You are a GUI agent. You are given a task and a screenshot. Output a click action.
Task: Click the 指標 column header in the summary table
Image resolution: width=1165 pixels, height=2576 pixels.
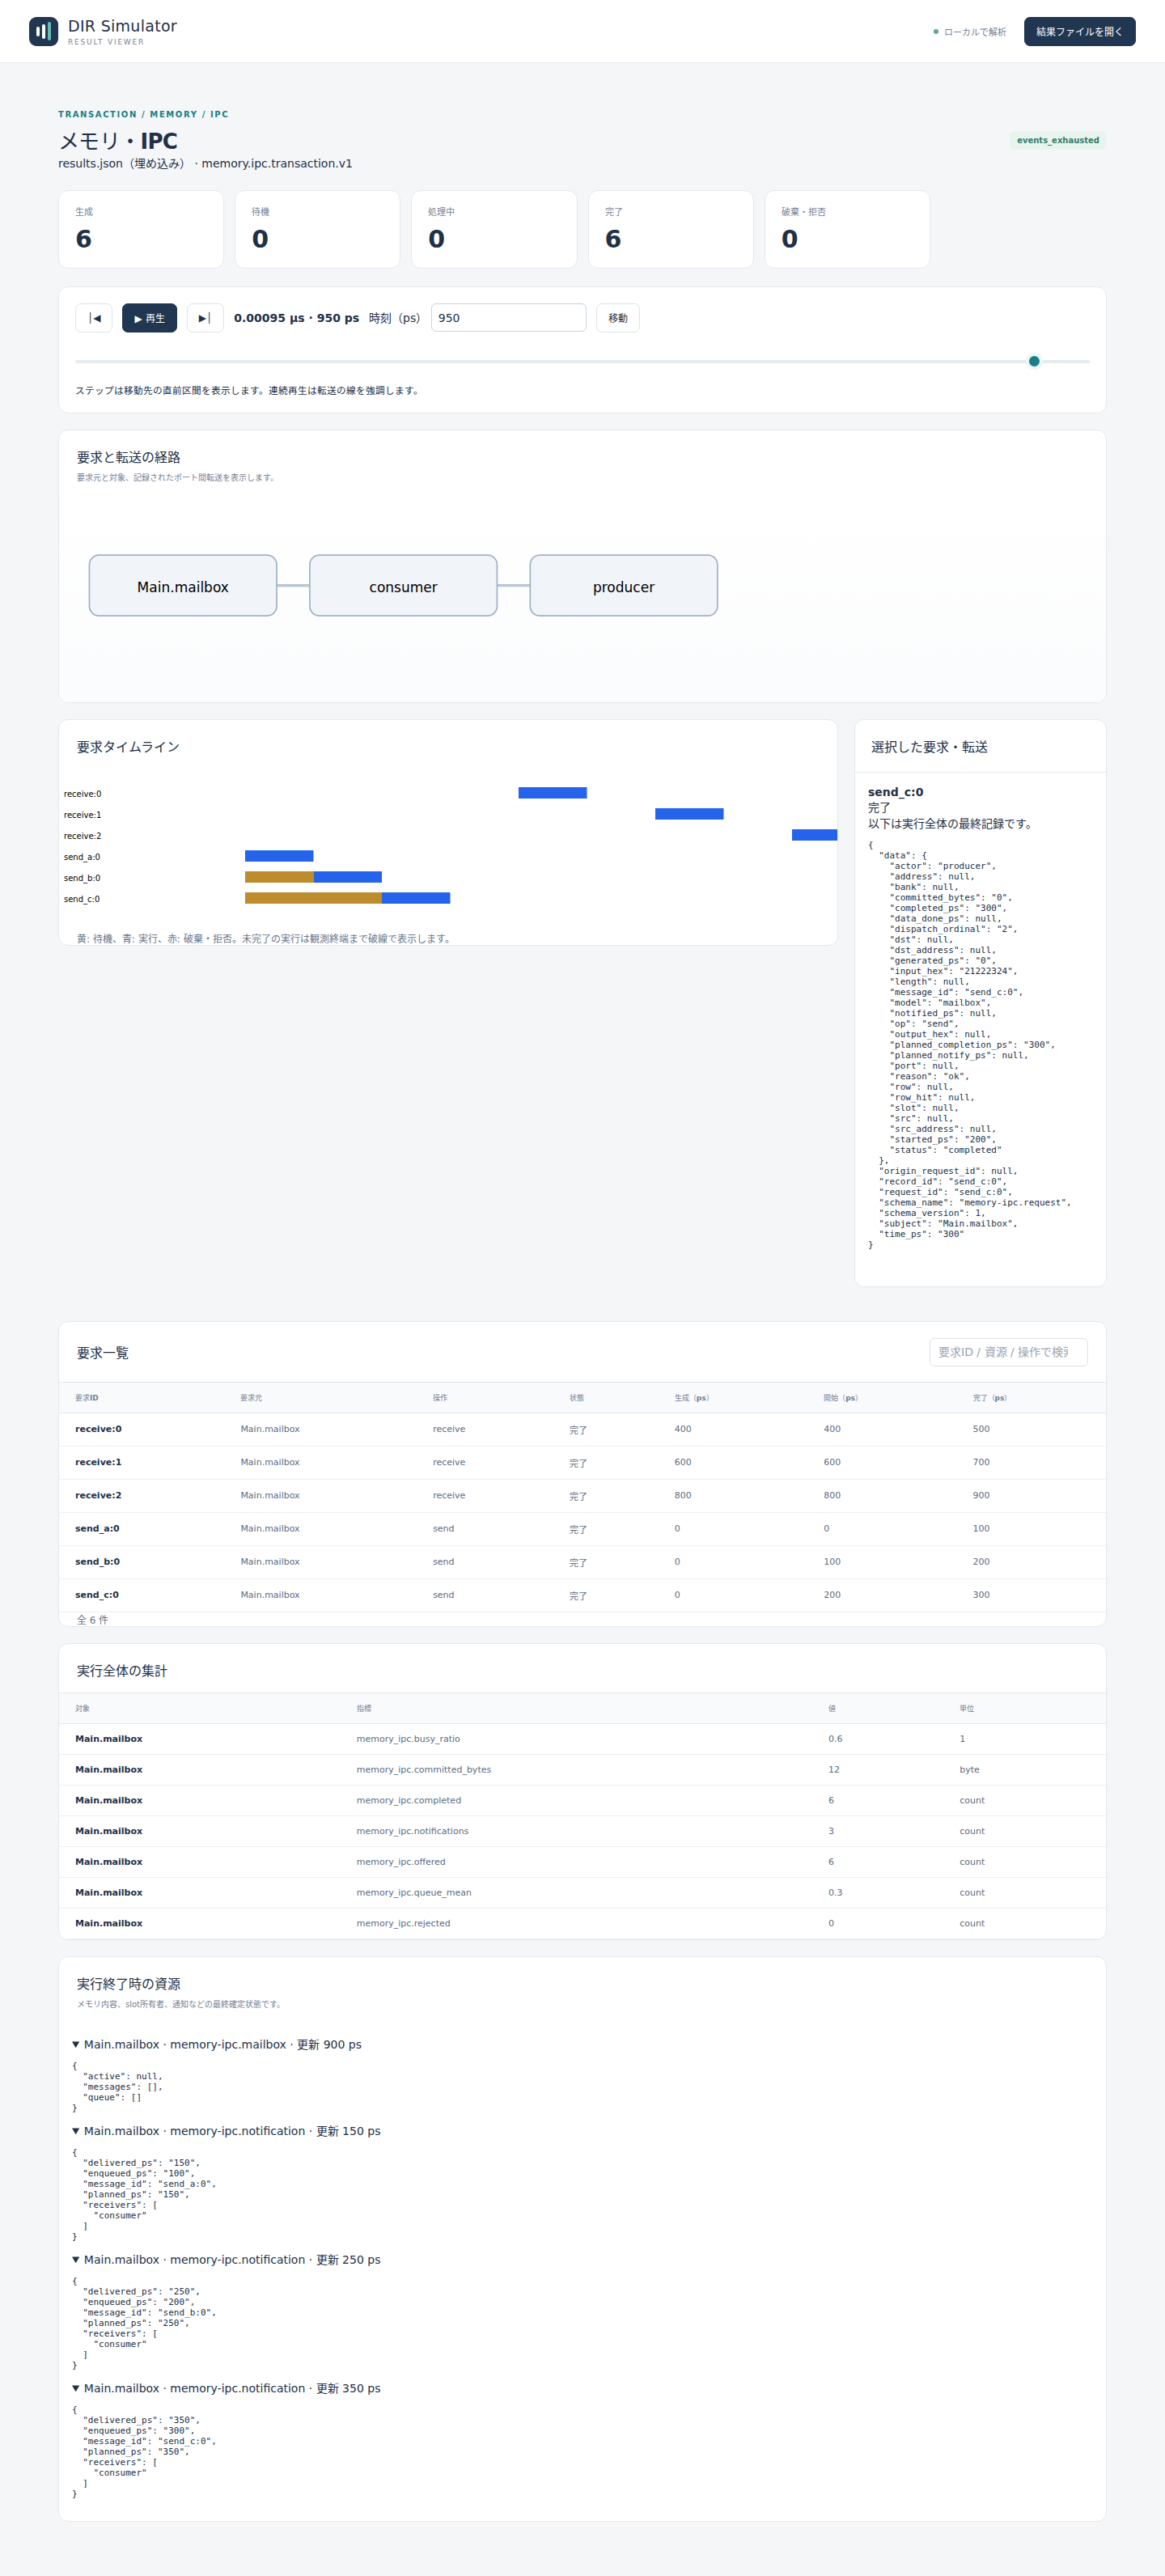tap(364, 1709)
